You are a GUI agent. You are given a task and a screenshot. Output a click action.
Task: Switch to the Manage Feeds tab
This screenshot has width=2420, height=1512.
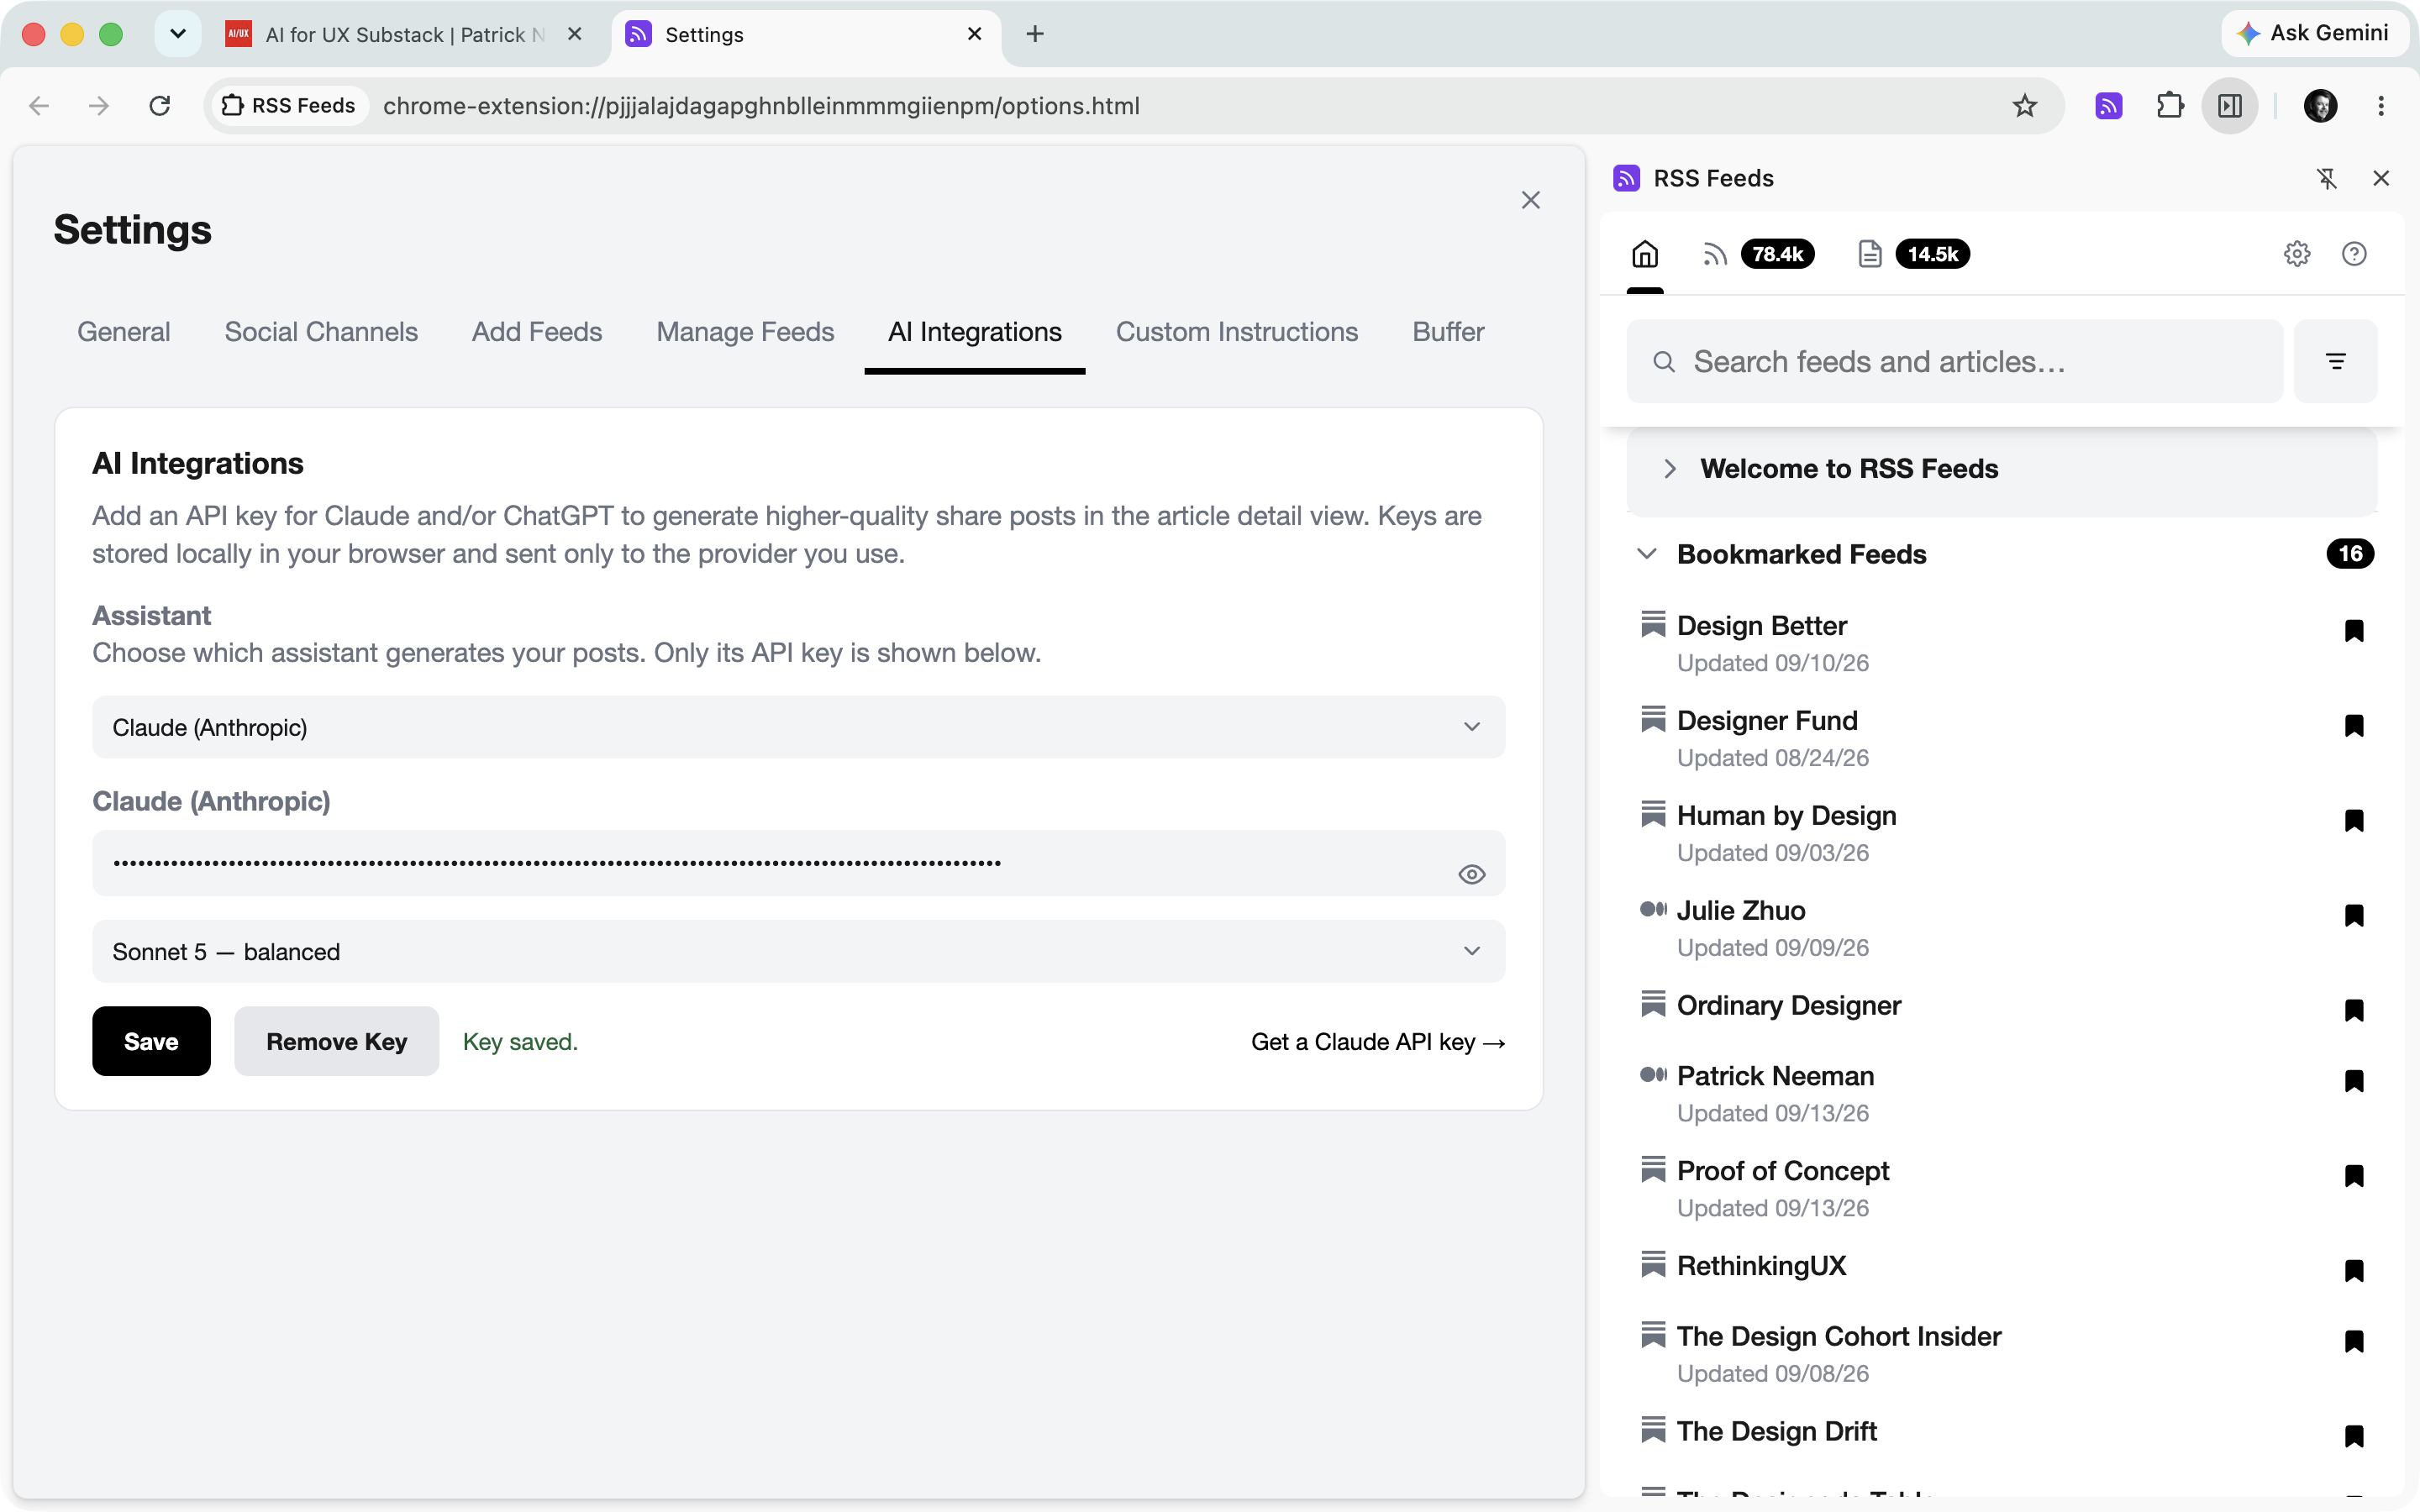coord(745,331)
